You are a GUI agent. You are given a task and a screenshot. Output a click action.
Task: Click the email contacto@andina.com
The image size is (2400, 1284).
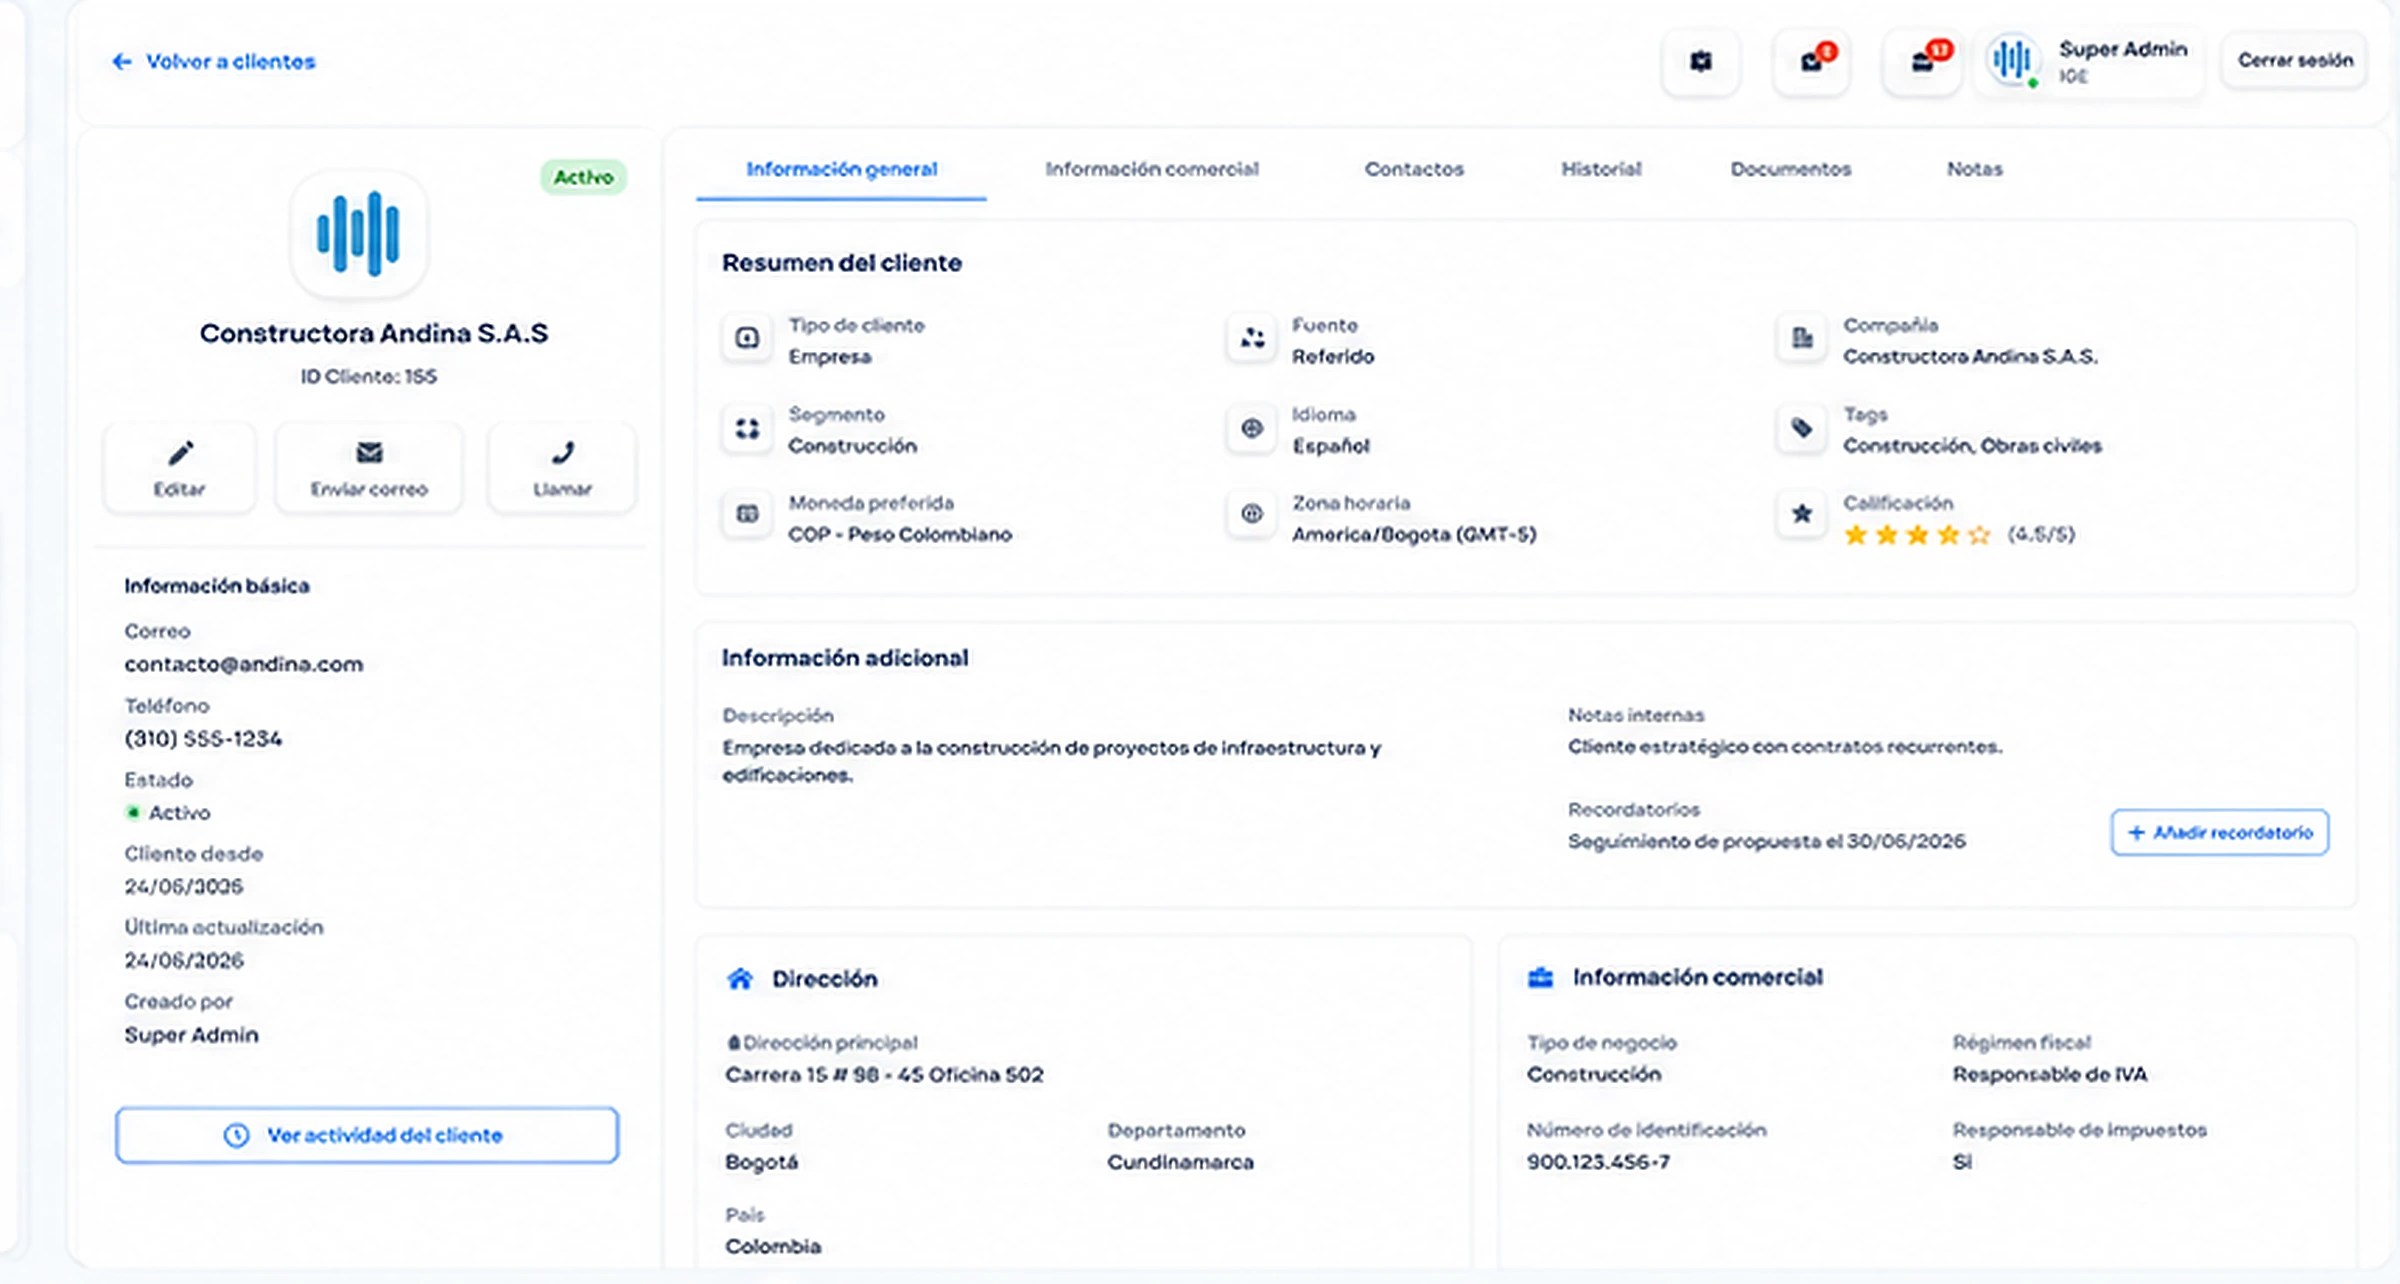(x=244, y=664)
